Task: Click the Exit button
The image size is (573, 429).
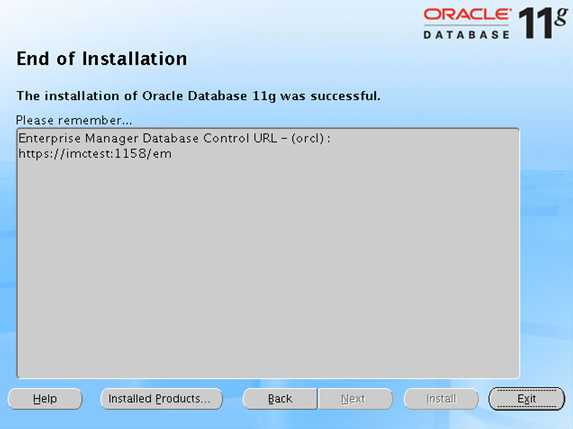Action: [x=527, y=399]
